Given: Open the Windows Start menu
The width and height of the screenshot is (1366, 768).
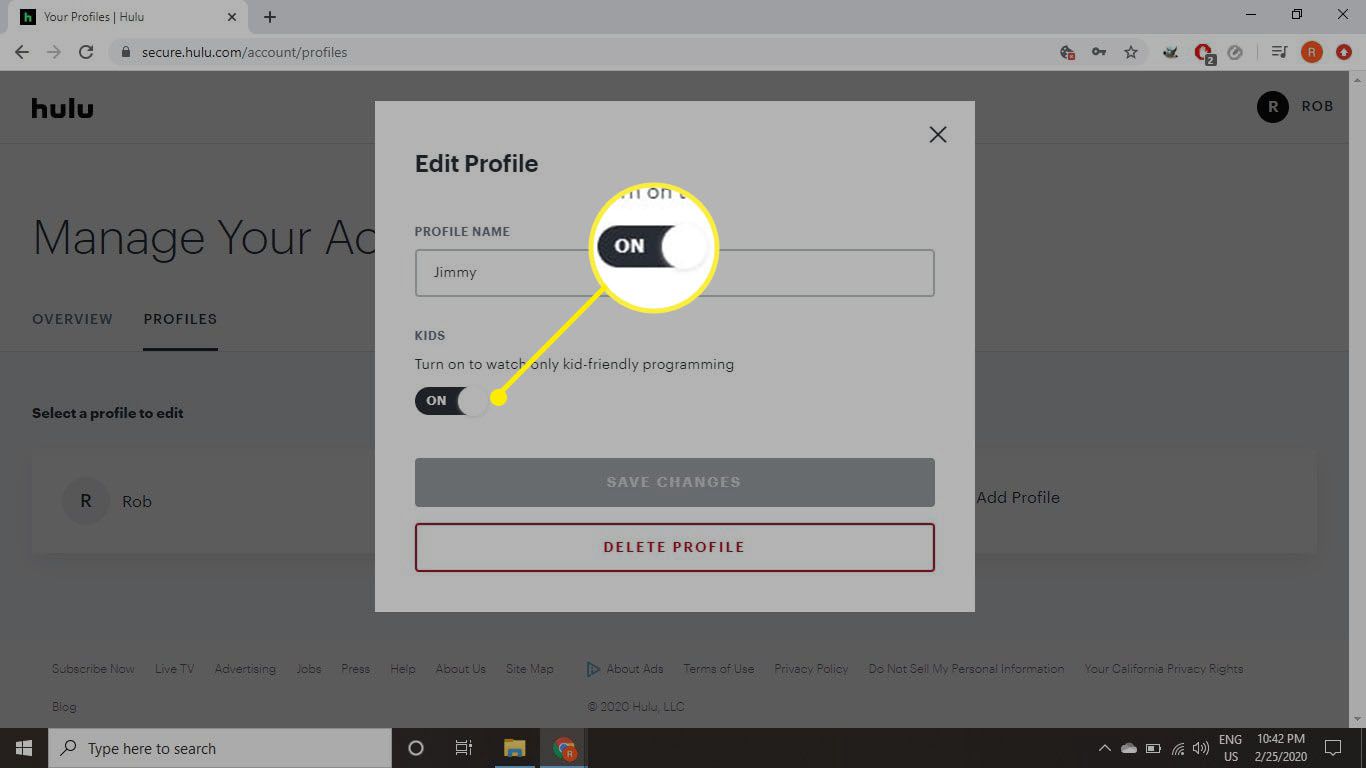Looking at the screenshot, I should click(24, 748).
